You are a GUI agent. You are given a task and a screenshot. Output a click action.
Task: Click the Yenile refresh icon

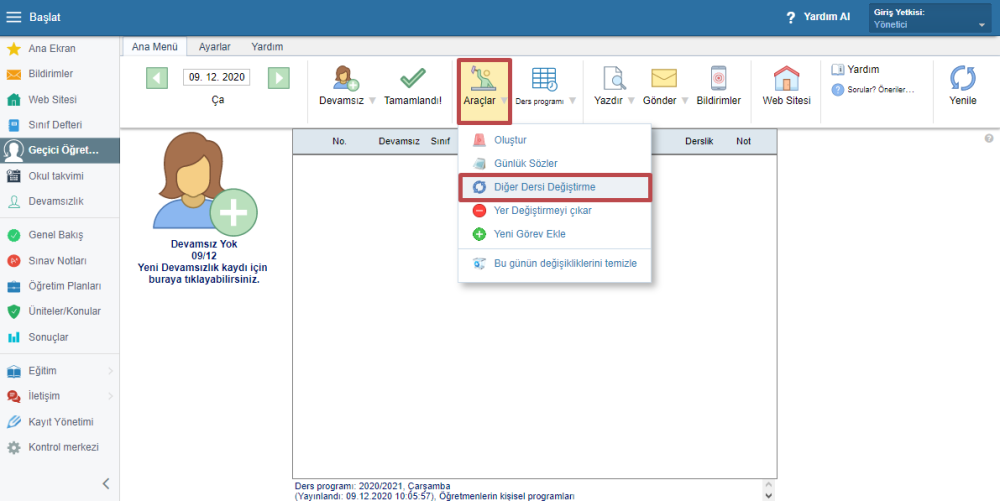963,78
